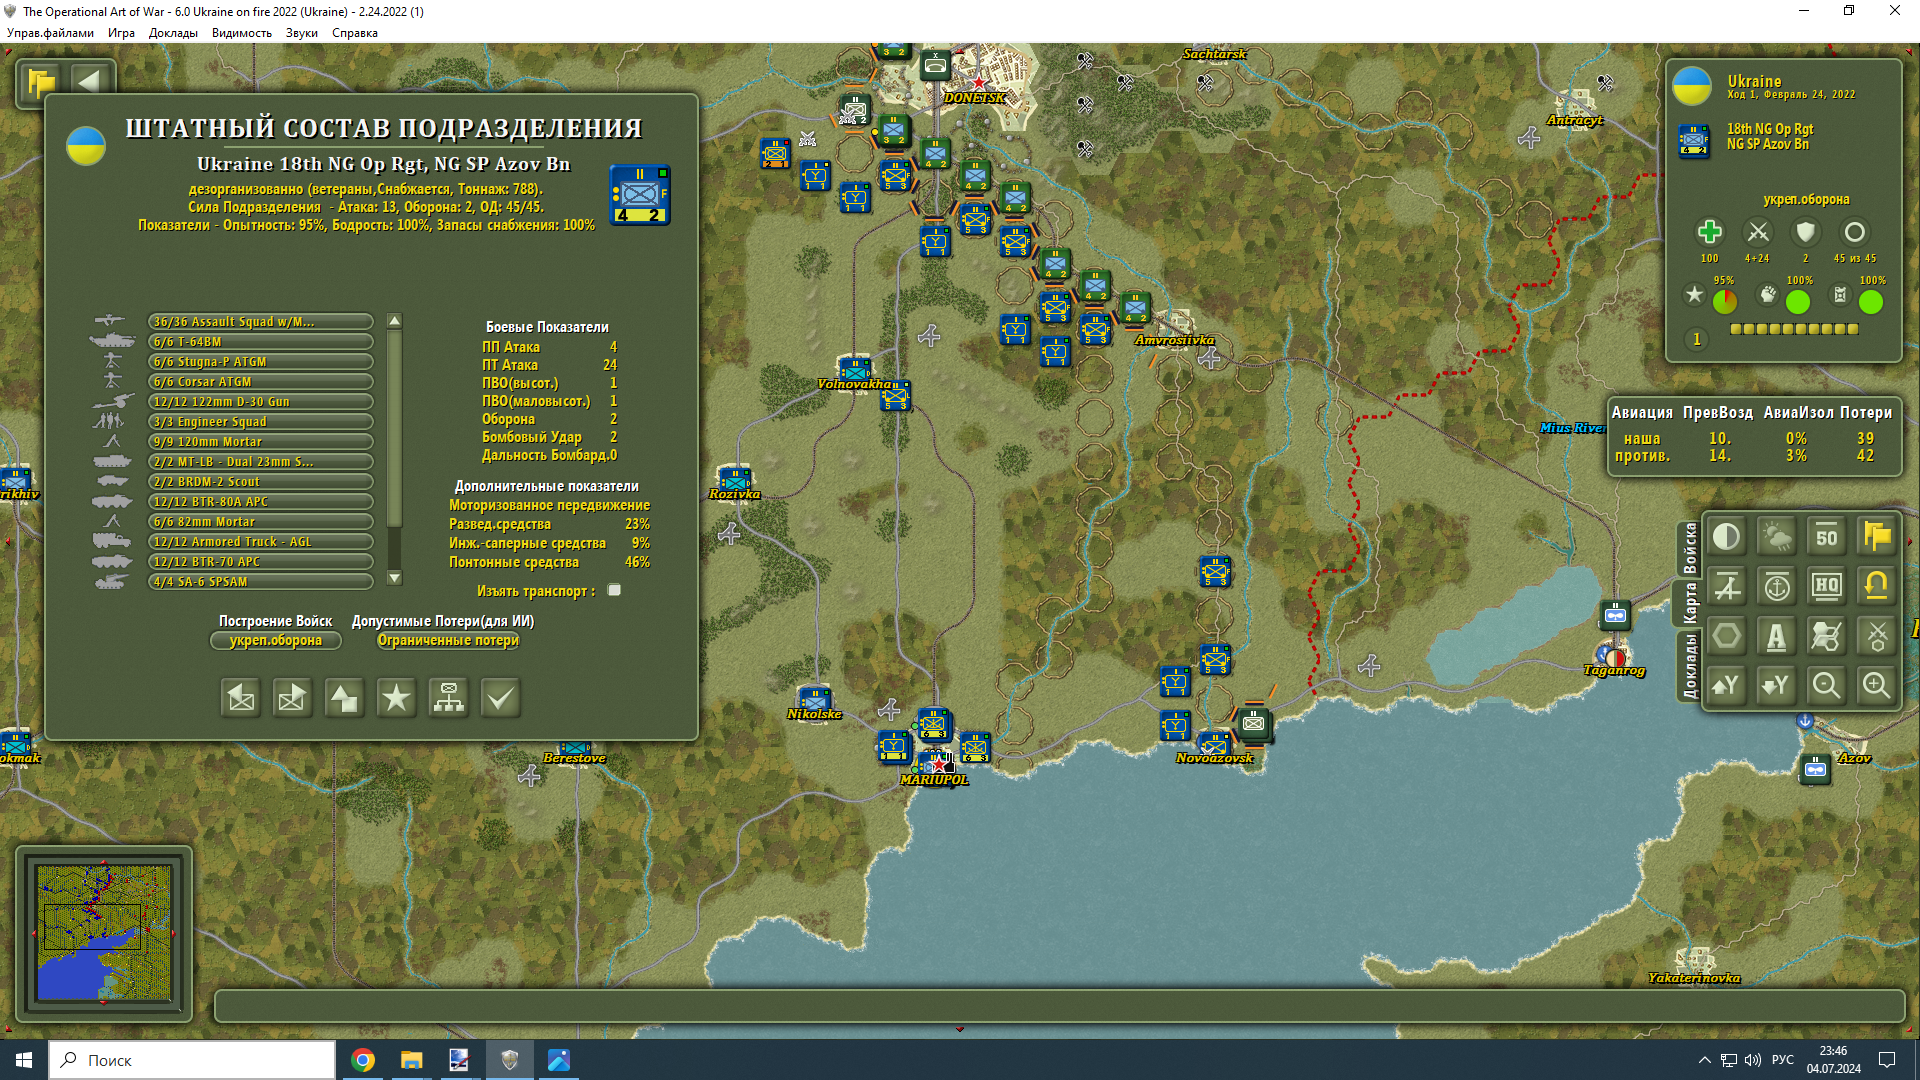Click the 95% proficiency pie indicator

[1725, 301]
